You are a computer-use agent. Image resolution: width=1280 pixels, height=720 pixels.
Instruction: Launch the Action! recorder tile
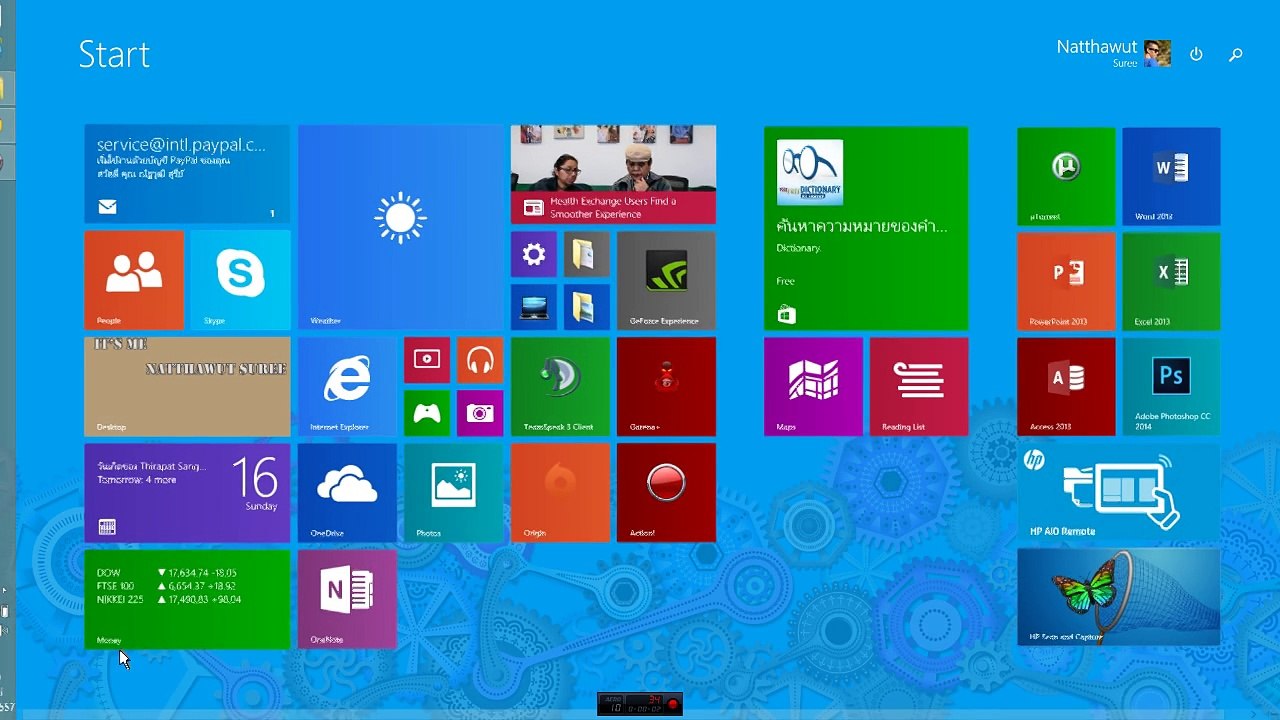[x=666, y=493]
